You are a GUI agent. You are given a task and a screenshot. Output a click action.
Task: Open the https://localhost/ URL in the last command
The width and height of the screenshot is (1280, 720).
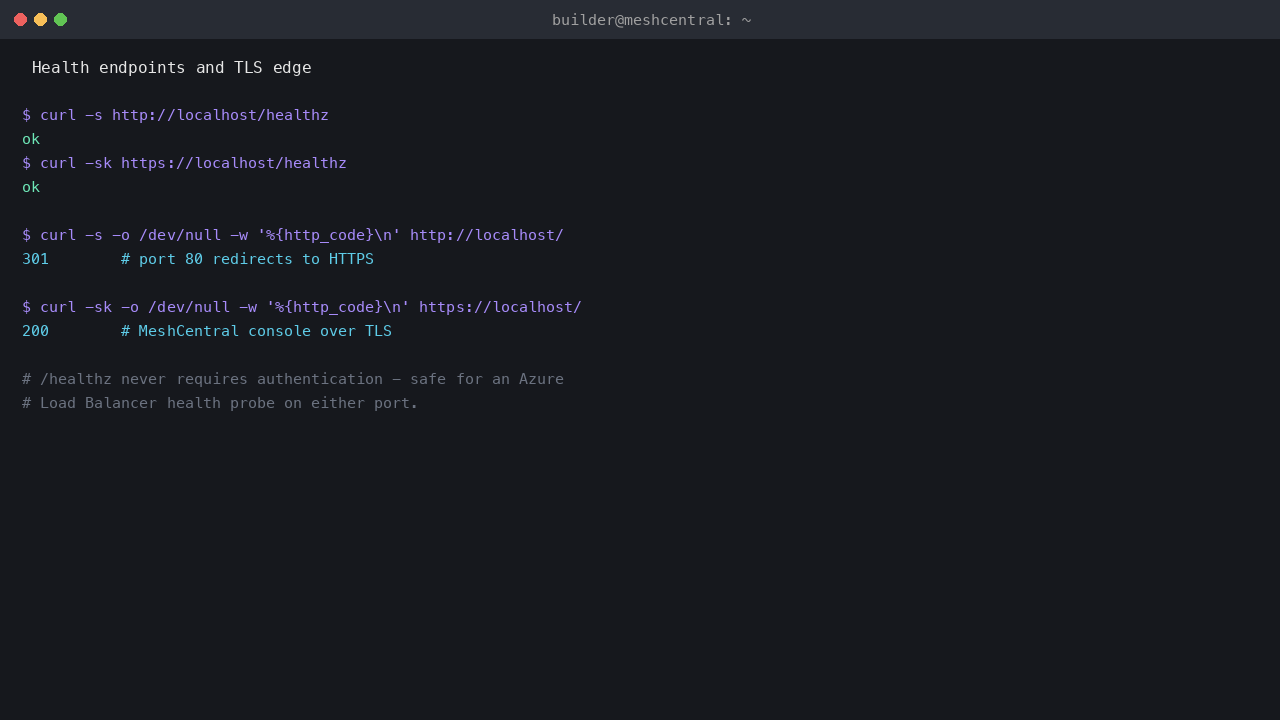point(500,307)
